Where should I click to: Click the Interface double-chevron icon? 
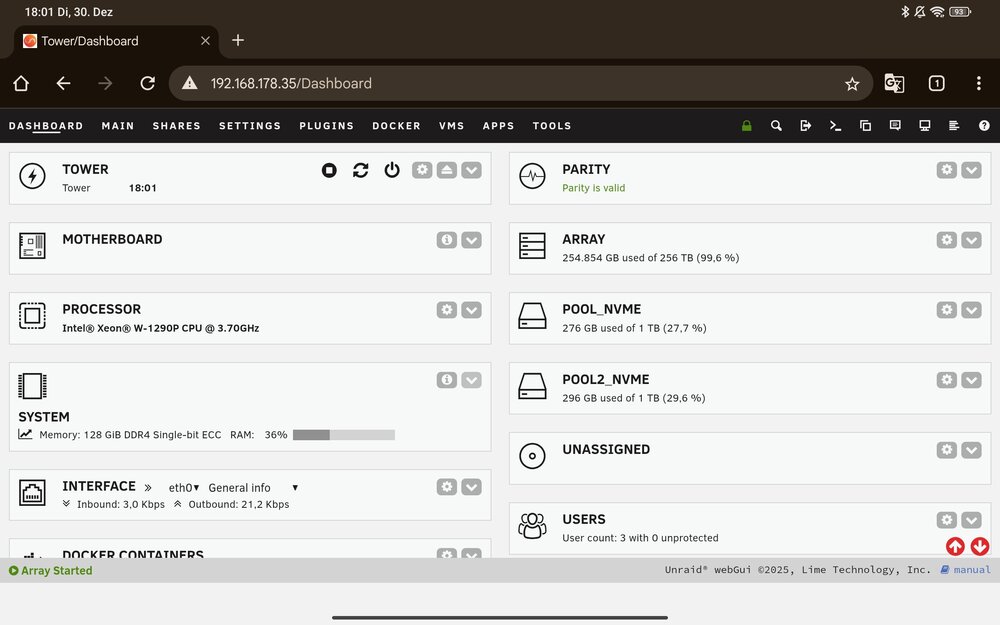tap(148, 488)
